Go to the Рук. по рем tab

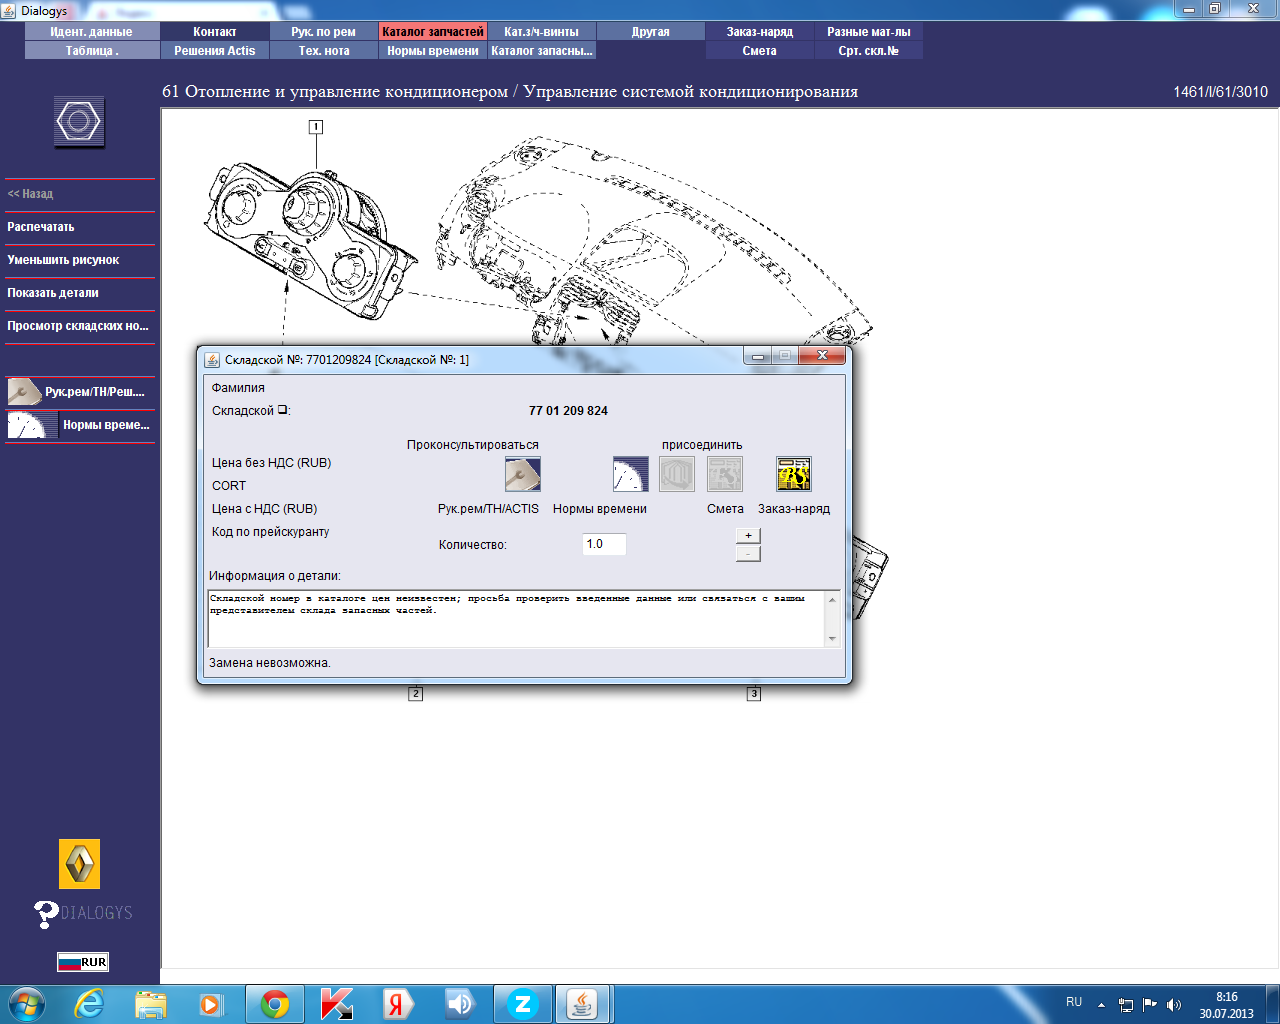pyautogui.click(x=324, y=32)
